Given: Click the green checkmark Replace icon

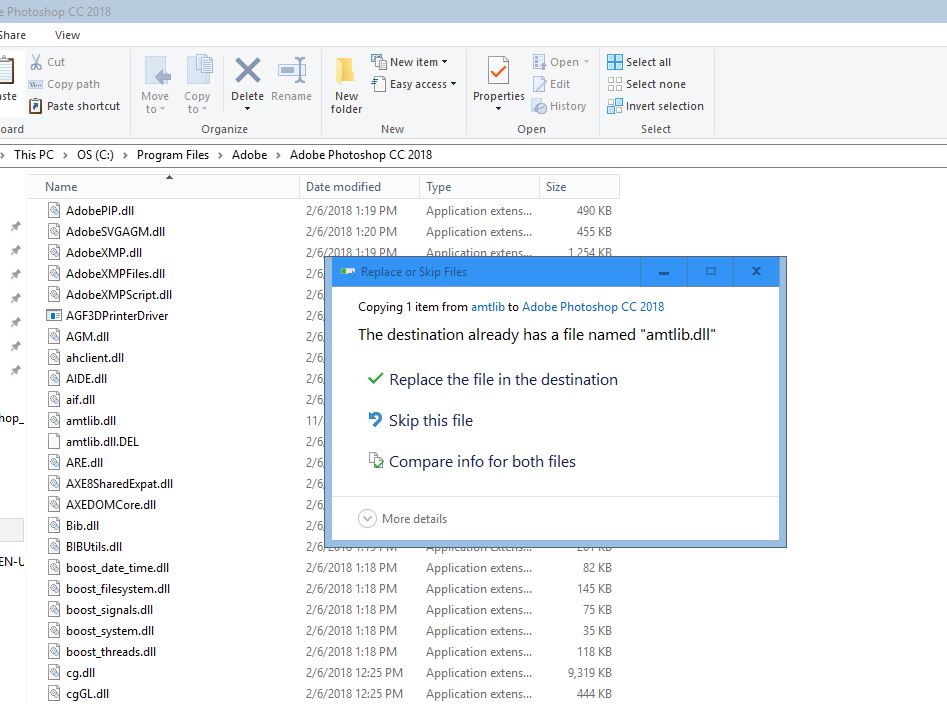Looking at the screenshot, I should pyautogui.click(x=375, y=379).
